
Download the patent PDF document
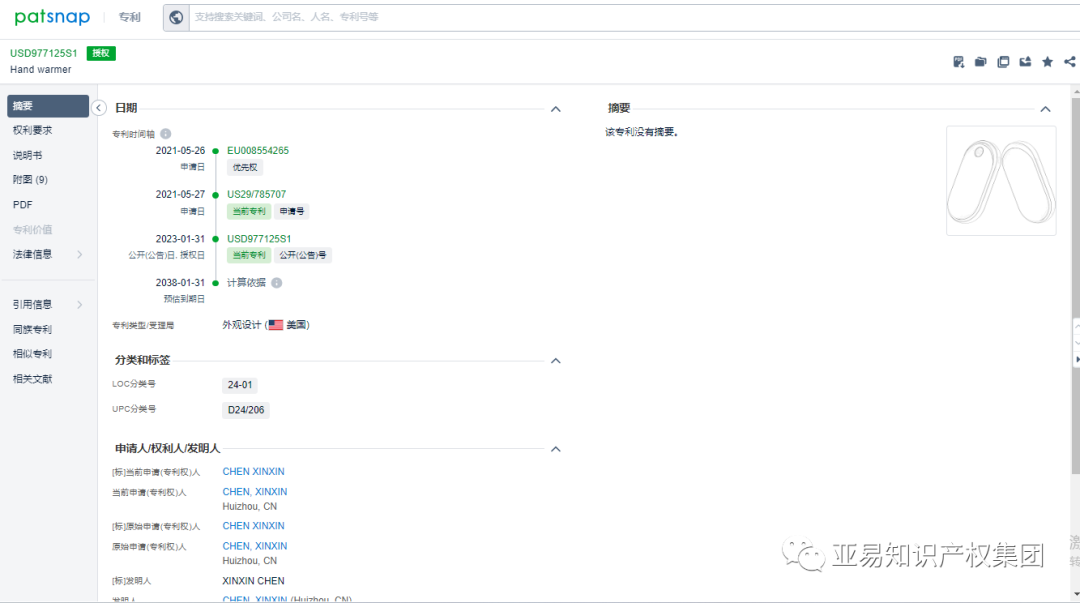pos(958,62)
